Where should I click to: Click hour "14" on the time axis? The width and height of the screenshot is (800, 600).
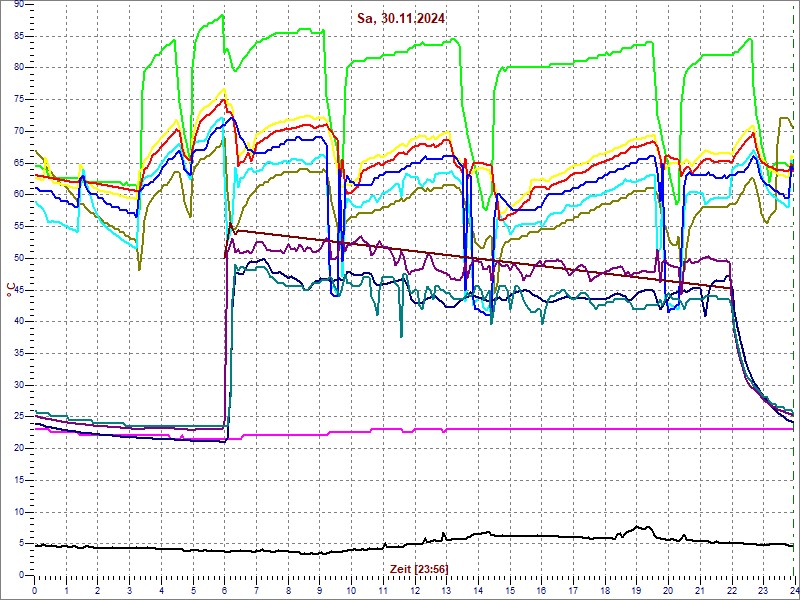(478, 590)
